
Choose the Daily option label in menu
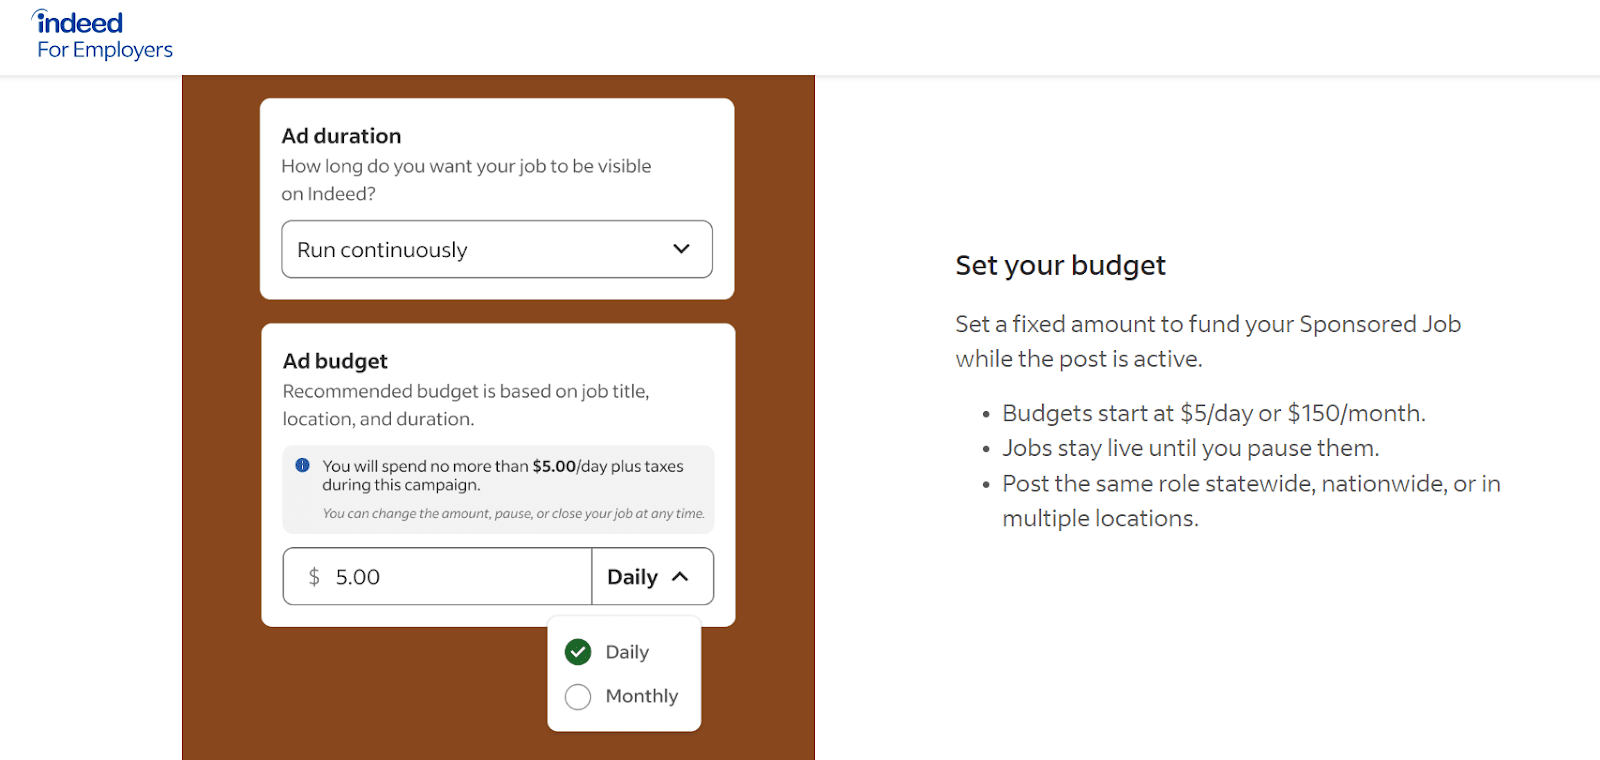pyautogui.click(x=627, y=652)
